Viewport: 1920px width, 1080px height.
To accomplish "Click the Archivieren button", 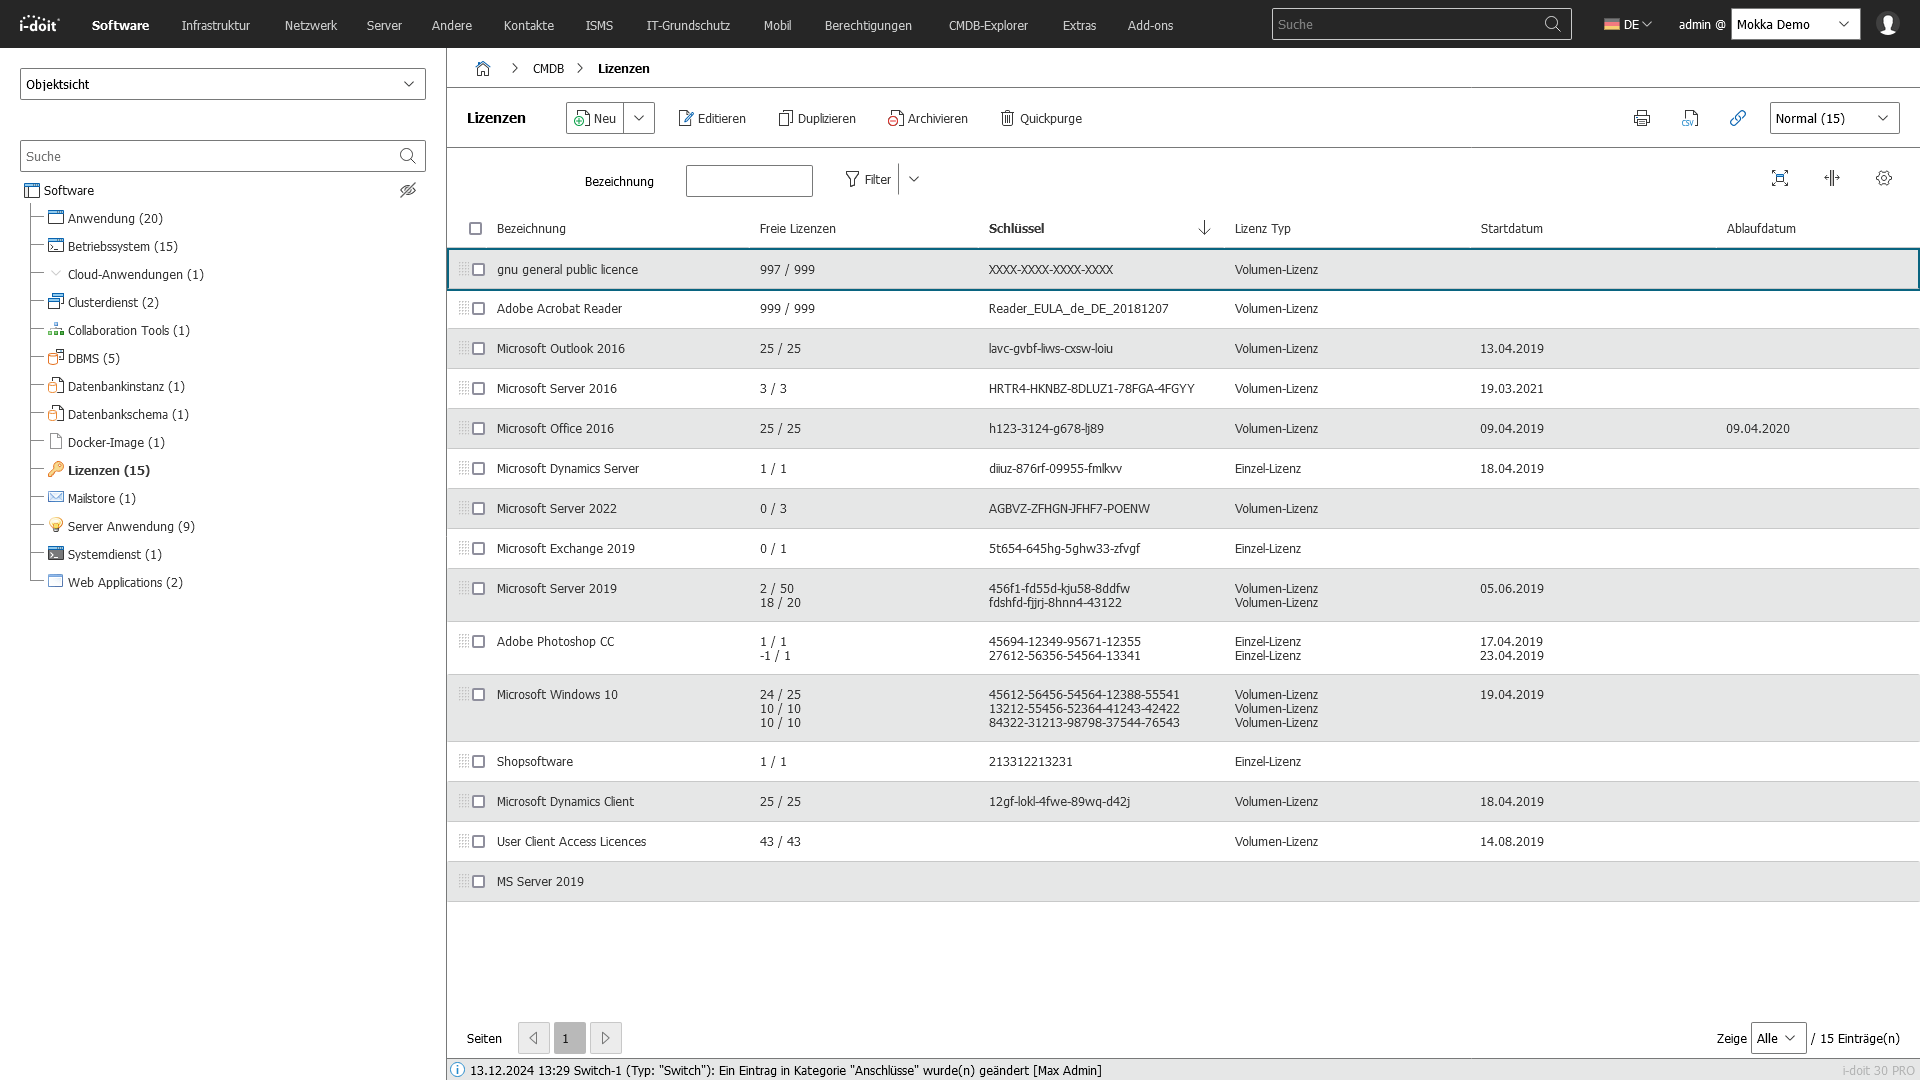I will [928, 118].
